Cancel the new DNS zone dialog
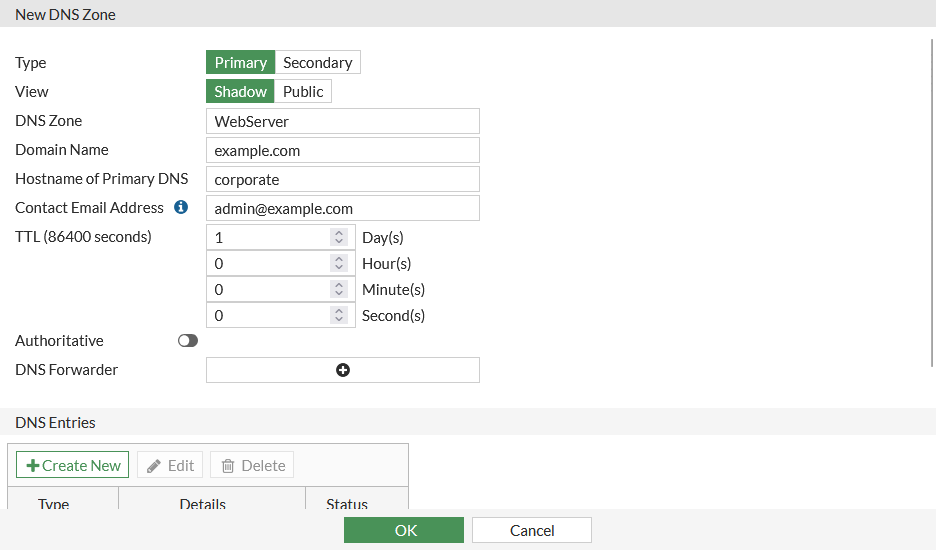 (x=532, y=530)
